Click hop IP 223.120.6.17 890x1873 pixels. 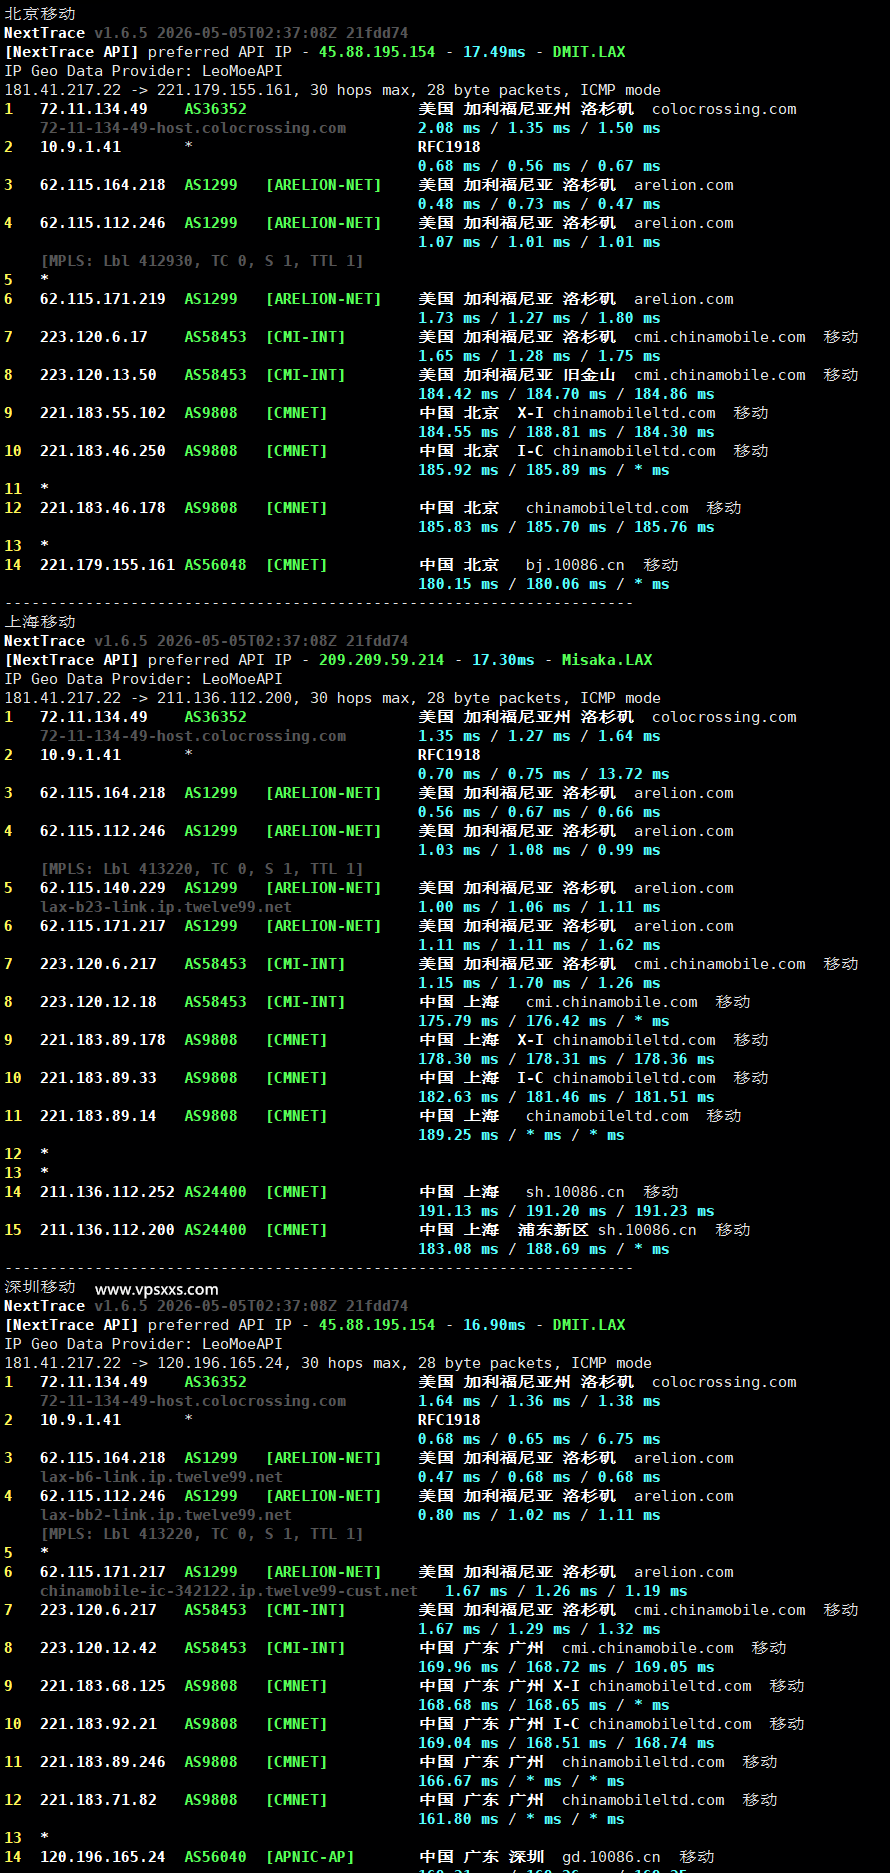pos(94,337)
